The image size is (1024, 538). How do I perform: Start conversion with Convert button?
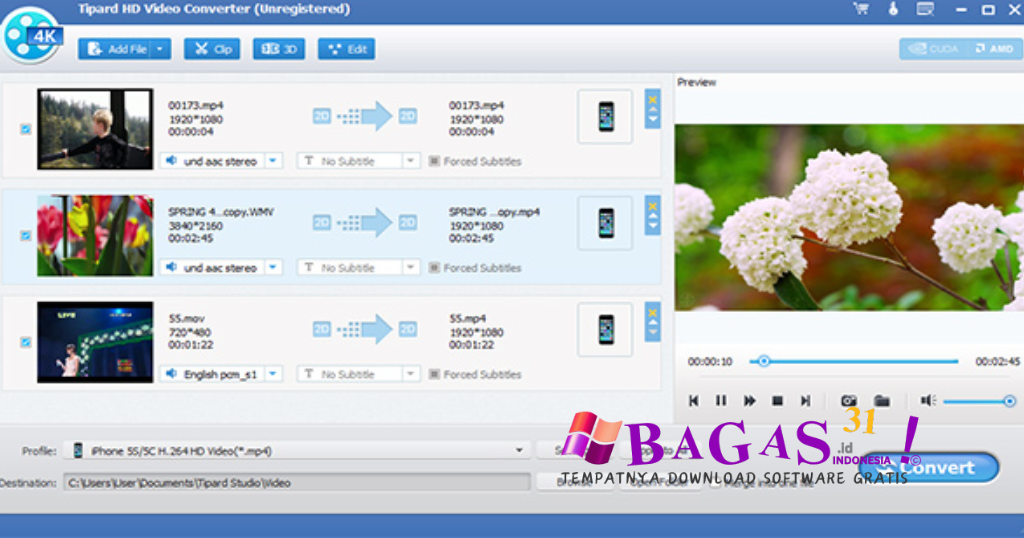tap(929, 467)
